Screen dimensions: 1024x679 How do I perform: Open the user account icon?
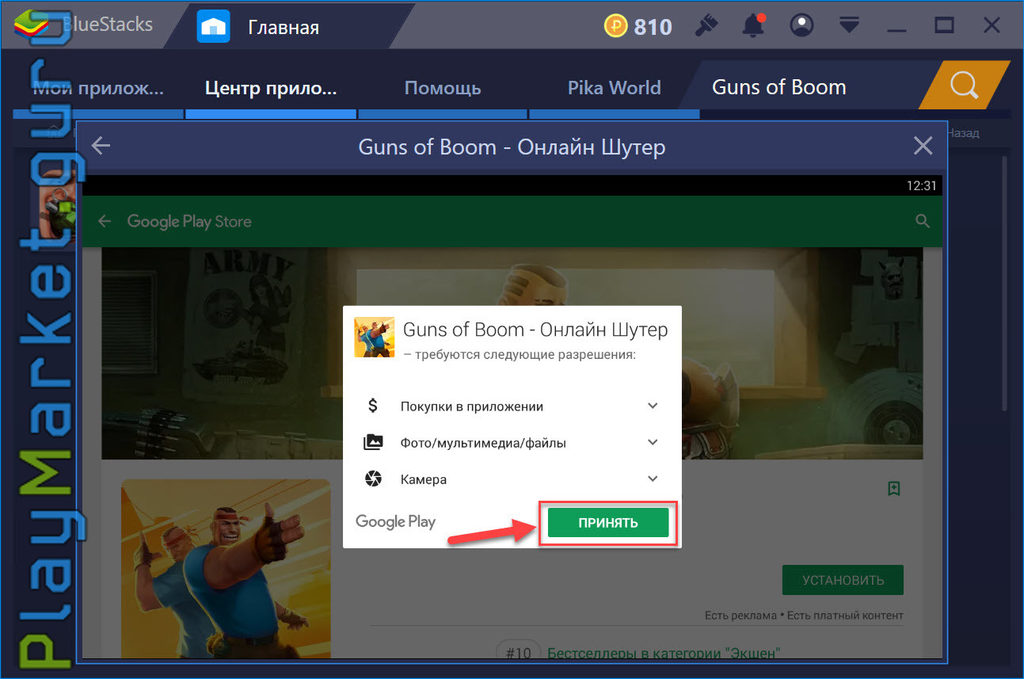tap(801, 25)
